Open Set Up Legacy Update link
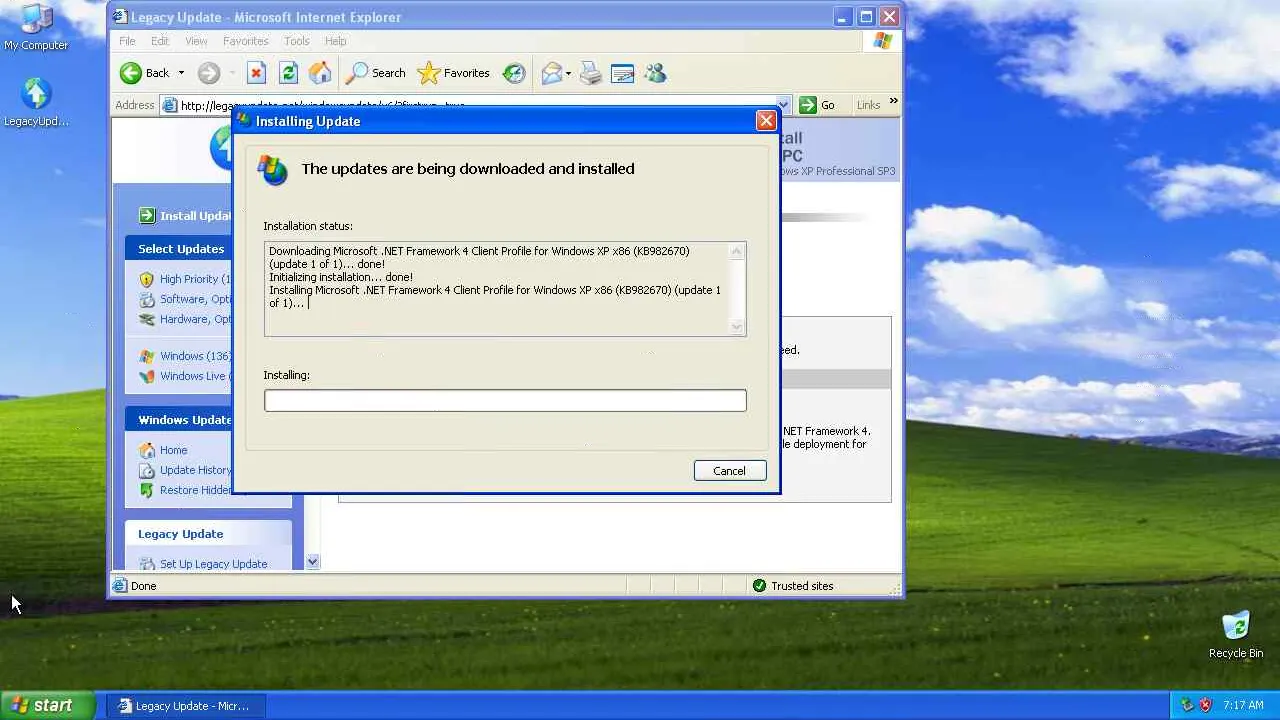The image size is (1280, 720). (x=214, y=564)
